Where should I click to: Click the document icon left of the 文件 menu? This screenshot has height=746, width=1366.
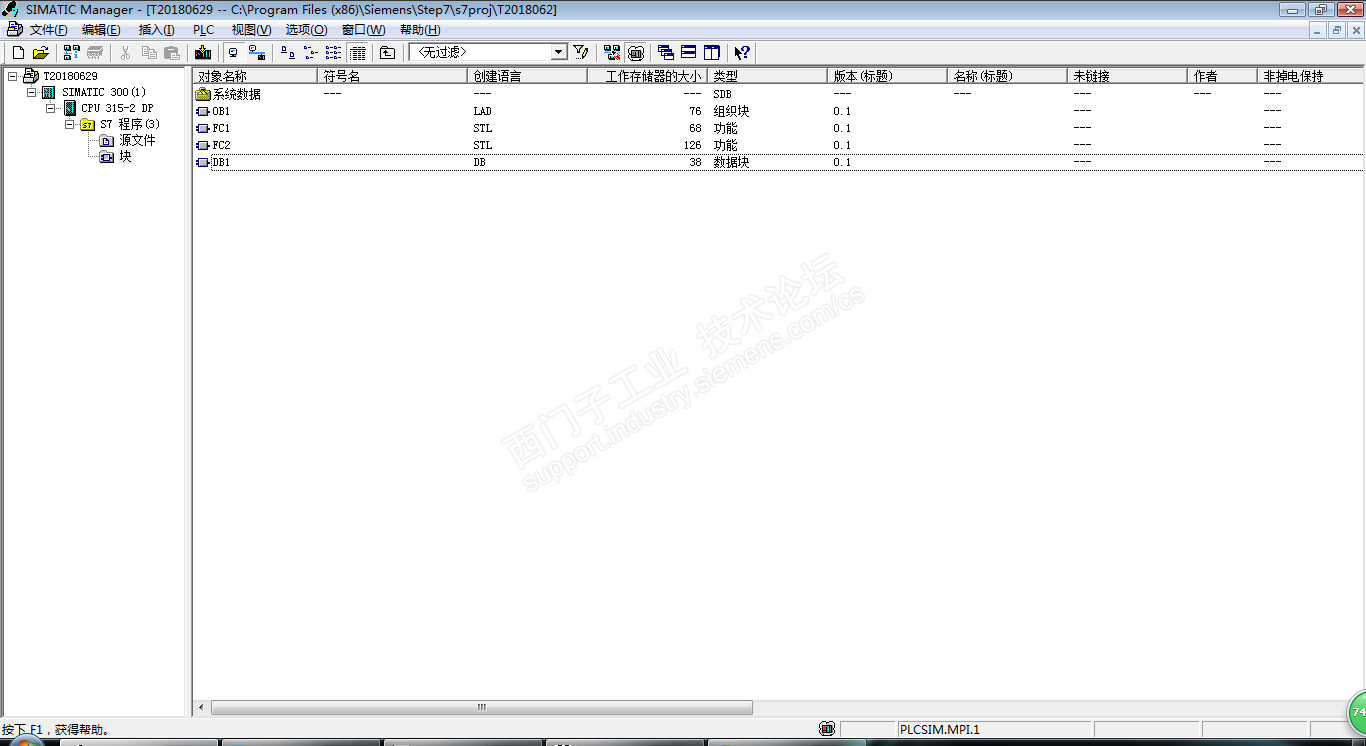14,30
